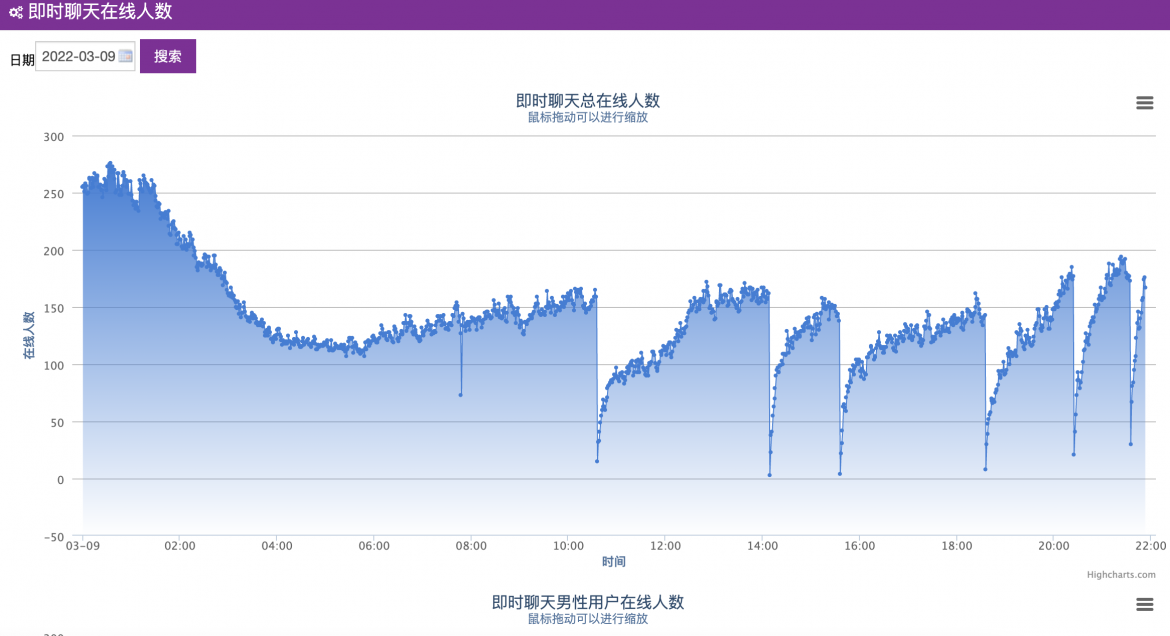Focus the date field showing 2022-03-09
Viewport: 1170px width, 636px height.
tap(85, 56)
